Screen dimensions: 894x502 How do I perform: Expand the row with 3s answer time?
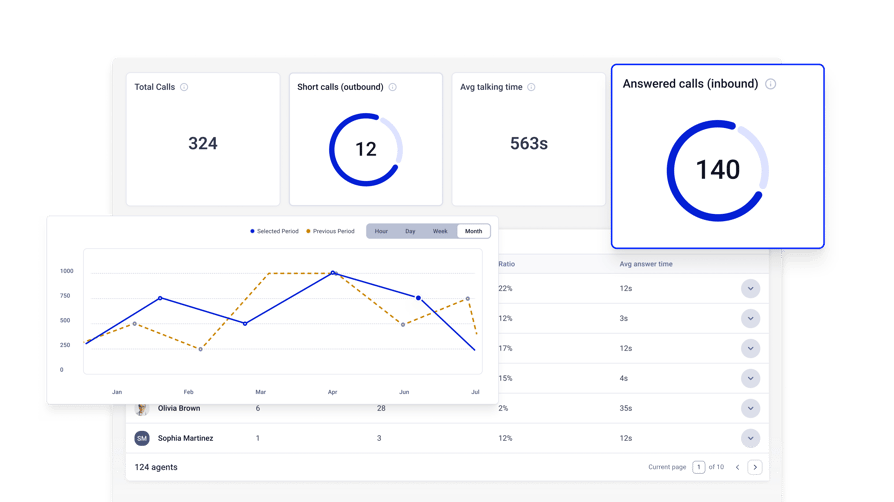click(750, 318)
